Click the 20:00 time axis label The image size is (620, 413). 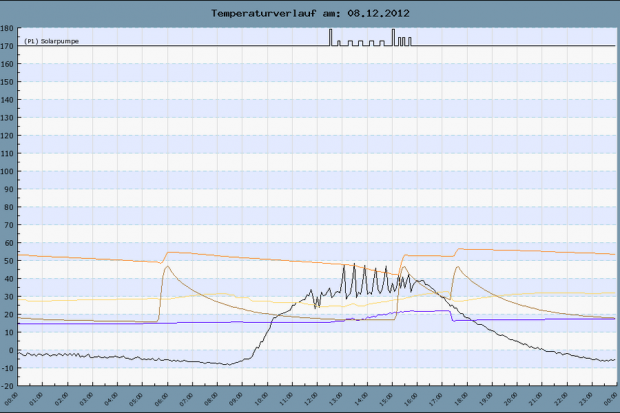click(x=510, y=399)
